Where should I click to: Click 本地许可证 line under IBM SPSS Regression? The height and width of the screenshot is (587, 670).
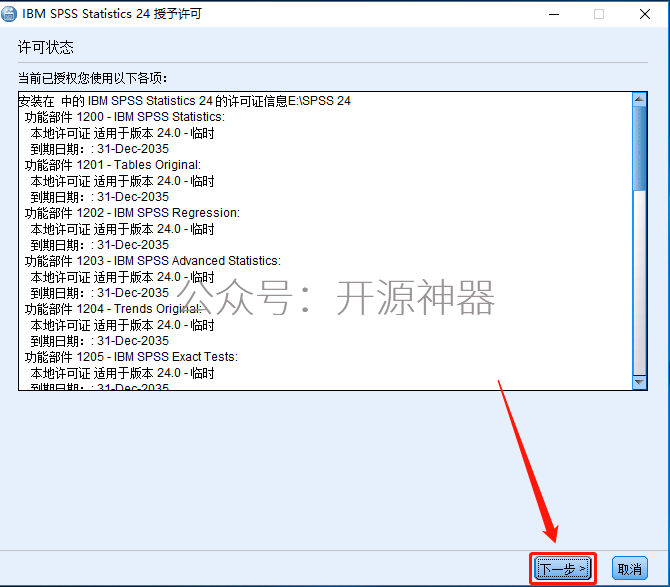[122, 229]
